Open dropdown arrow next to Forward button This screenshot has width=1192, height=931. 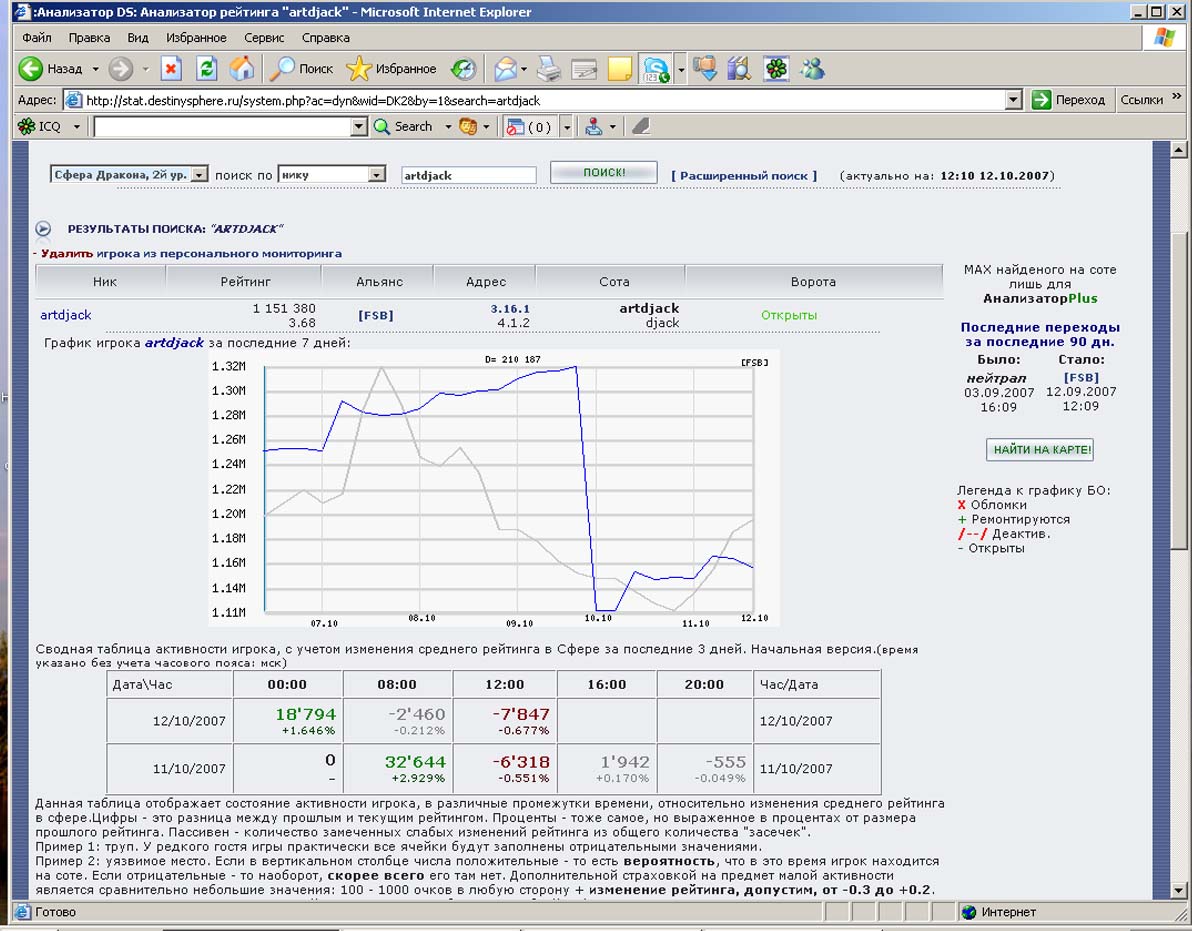pos(145,69)
